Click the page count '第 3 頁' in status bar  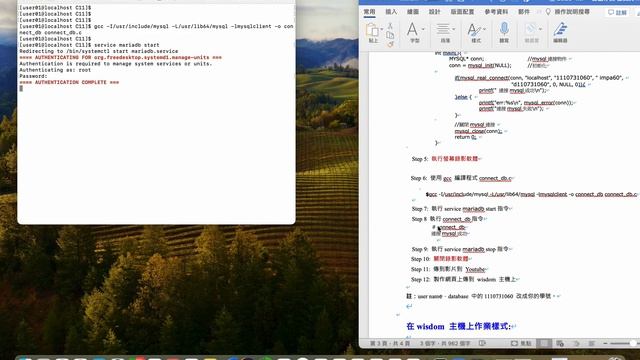tap(390, 343)
